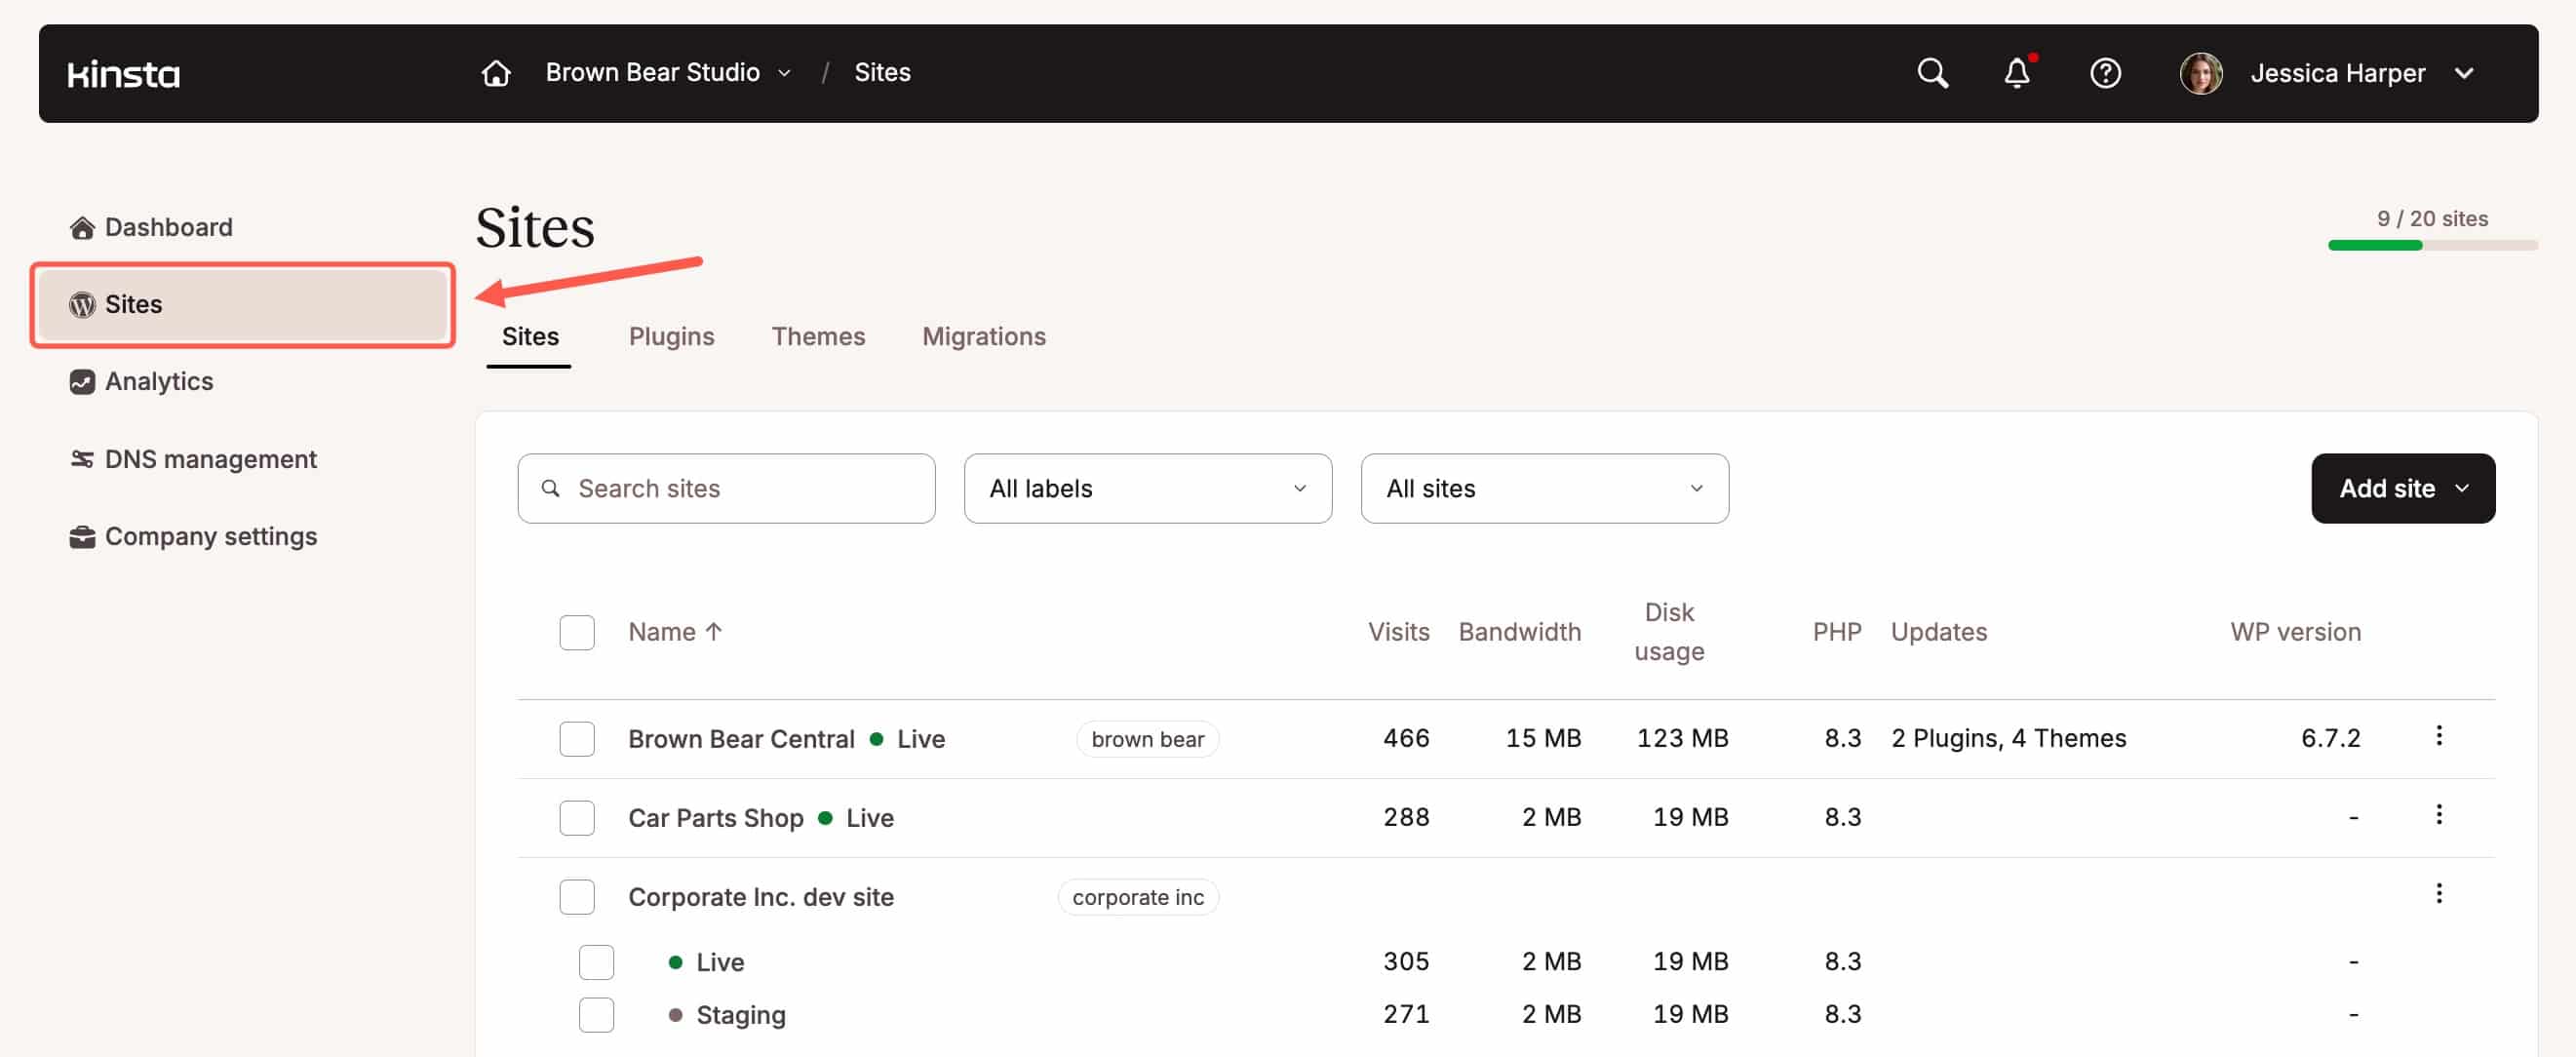Image resolution: width=2576 pixels, height=1057 pixels.
Task: Focus the Search sites input field
Action: coord(726,488)
